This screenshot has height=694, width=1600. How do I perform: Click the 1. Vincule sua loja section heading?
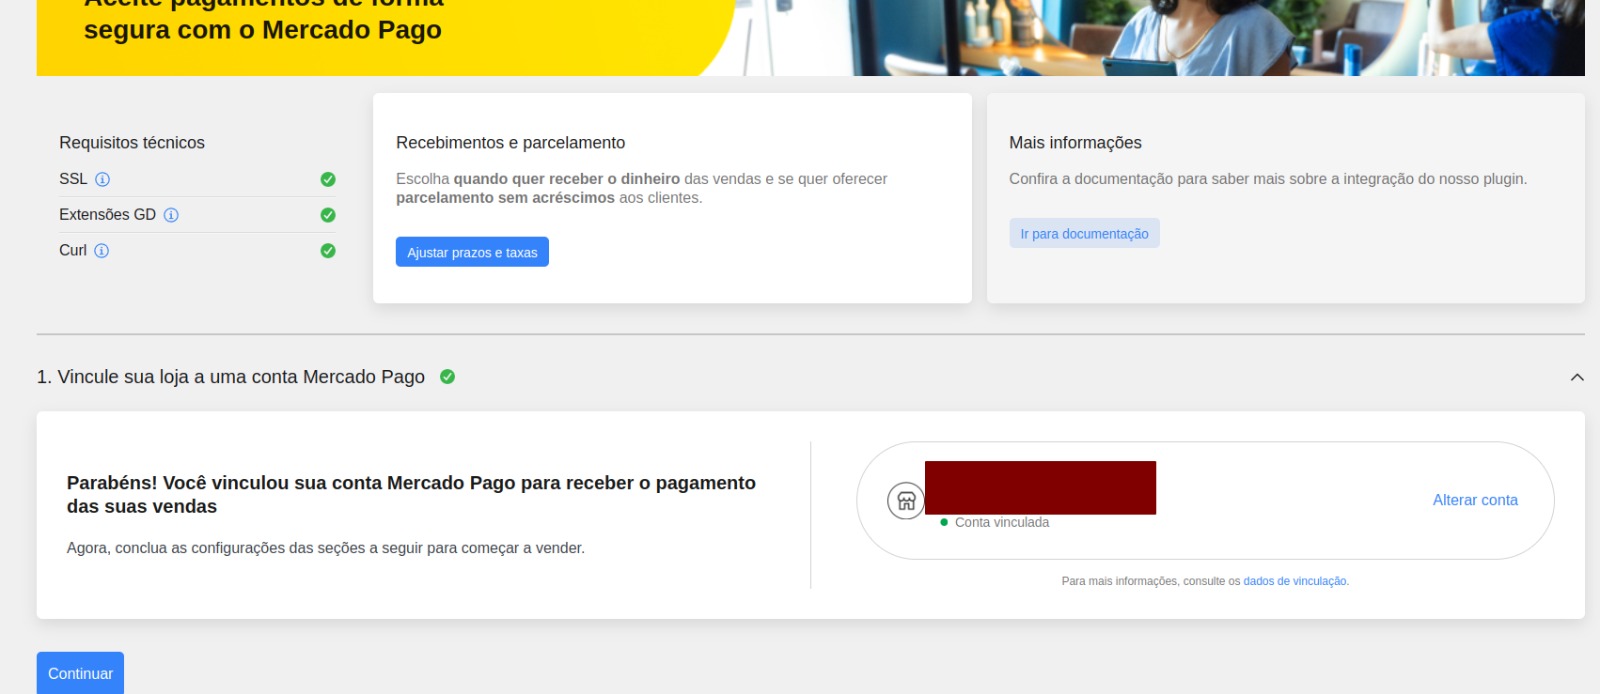pos(231,377)
